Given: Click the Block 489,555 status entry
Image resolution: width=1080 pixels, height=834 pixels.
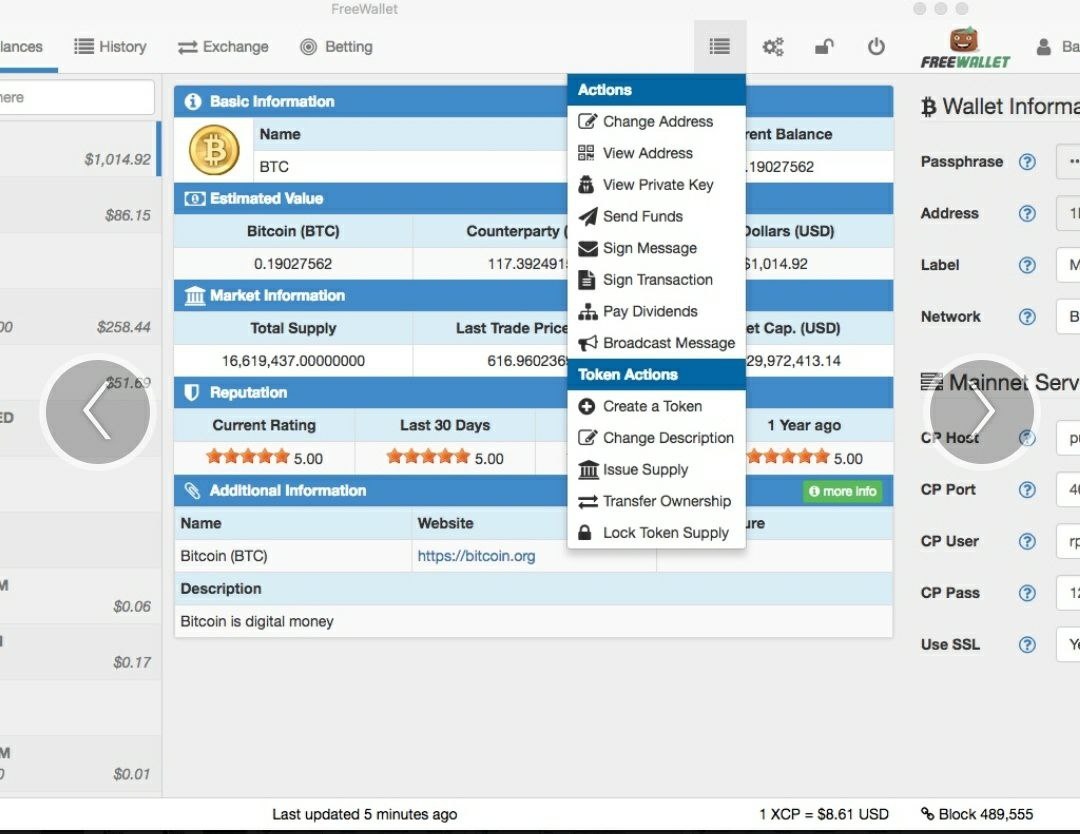Looking at the screenshot, I should pos(977,815).
